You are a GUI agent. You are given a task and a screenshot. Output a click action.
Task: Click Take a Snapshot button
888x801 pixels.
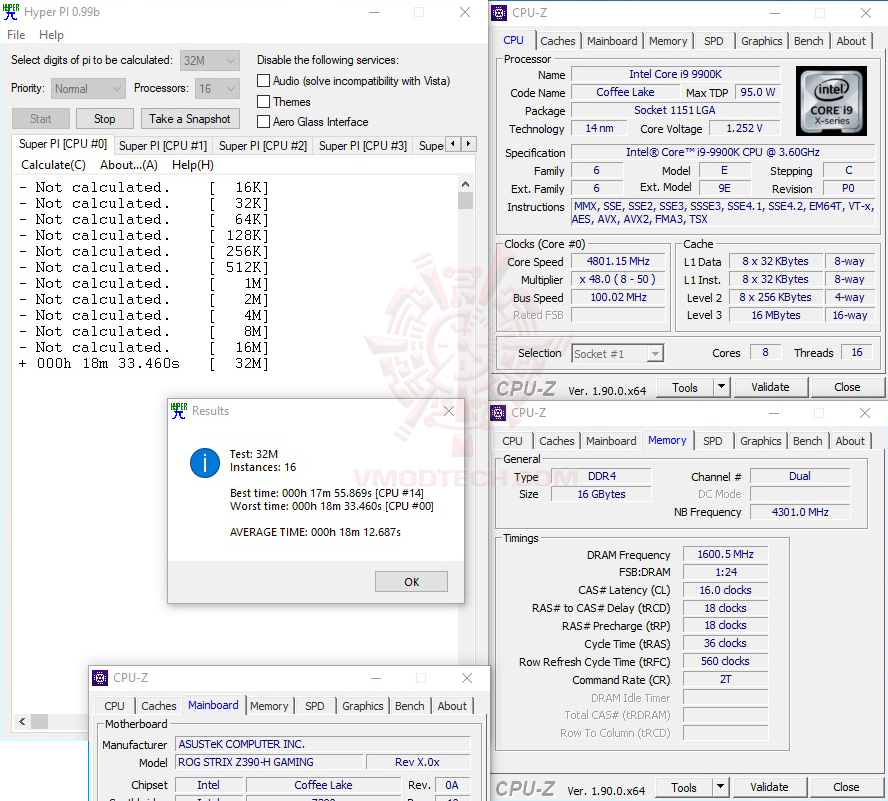click(190, 119)
